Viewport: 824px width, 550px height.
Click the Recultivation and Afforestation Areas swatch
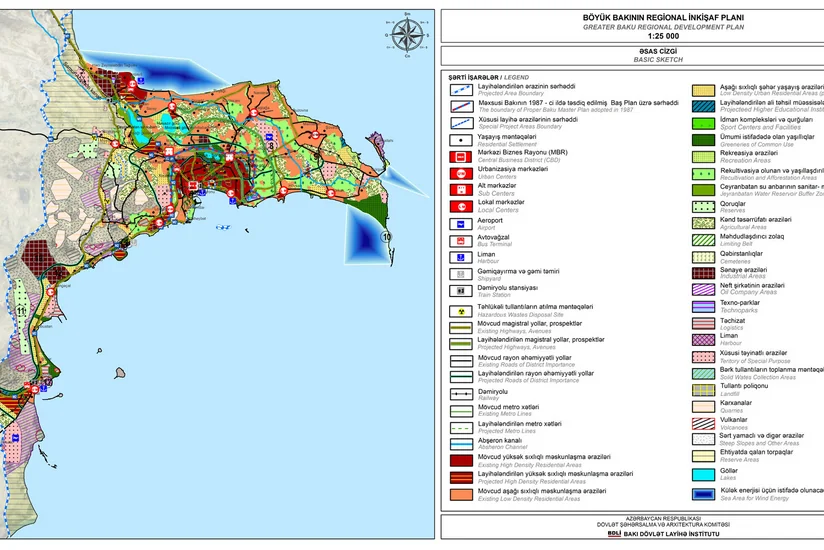[703, 174]
